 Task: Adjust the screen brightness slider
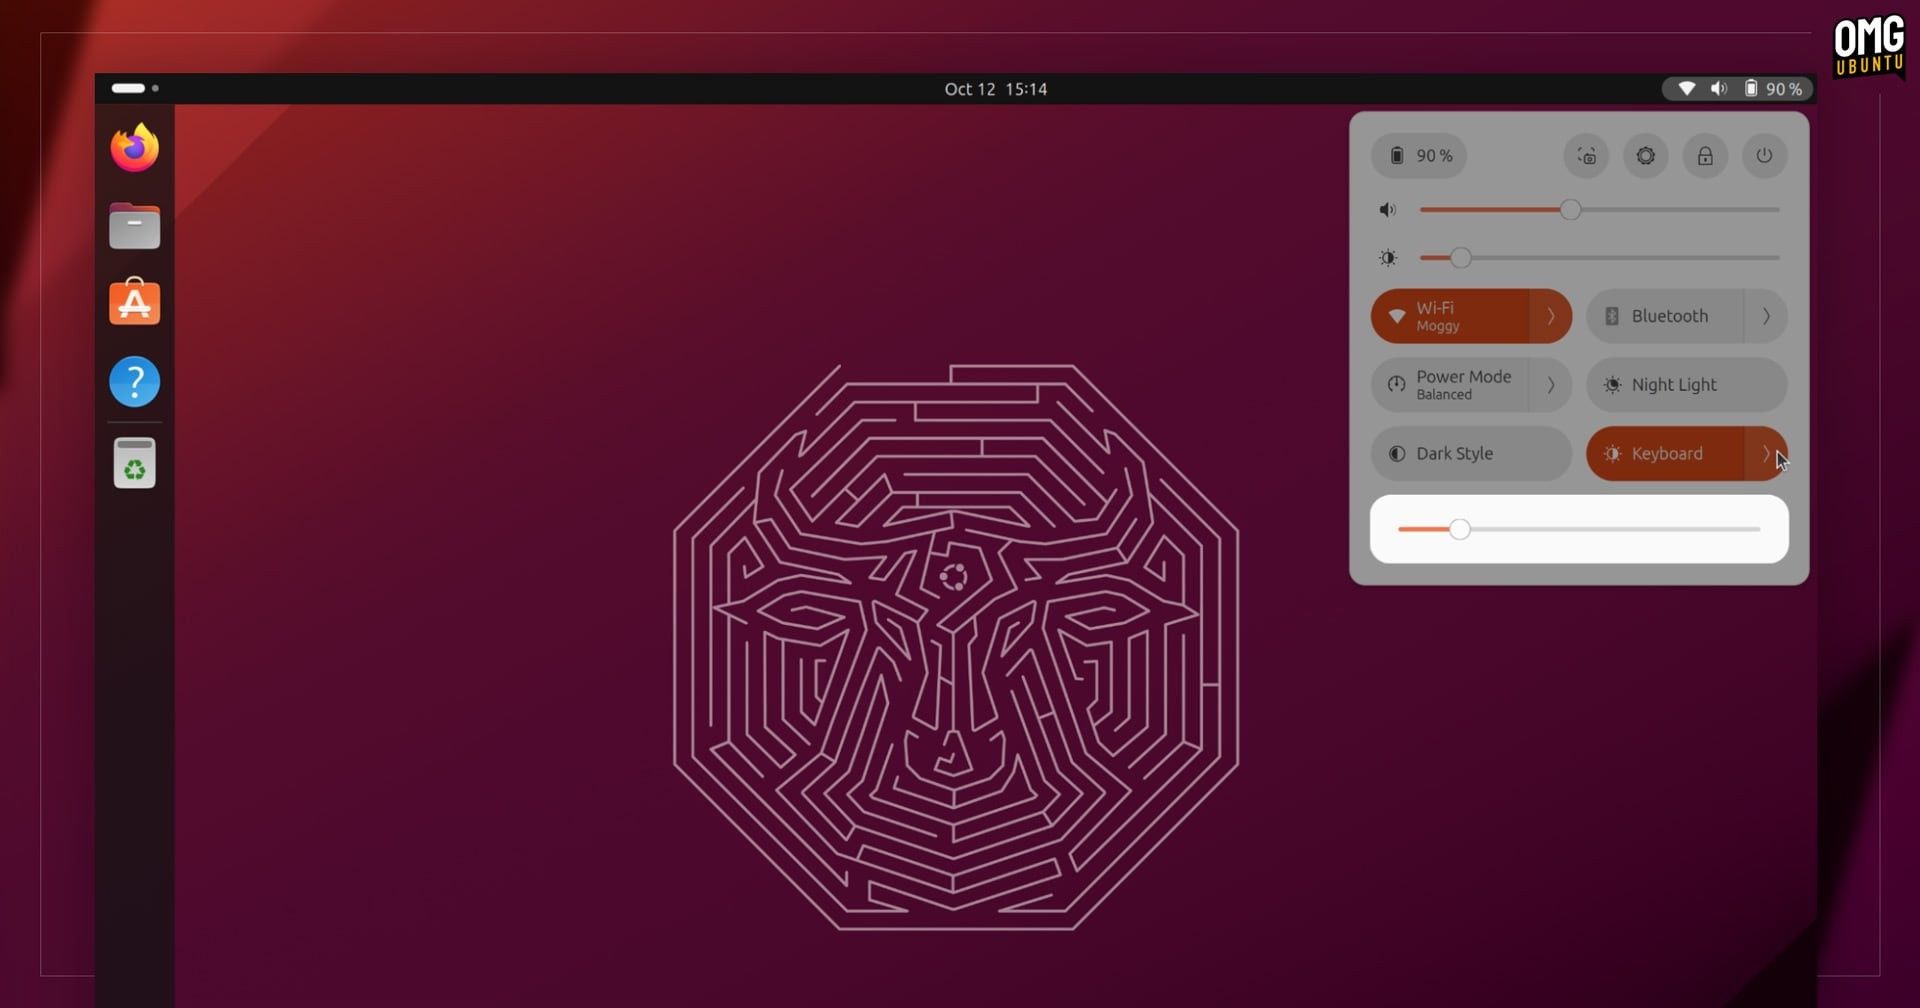pyautogui.click(x=1599, y=258)
